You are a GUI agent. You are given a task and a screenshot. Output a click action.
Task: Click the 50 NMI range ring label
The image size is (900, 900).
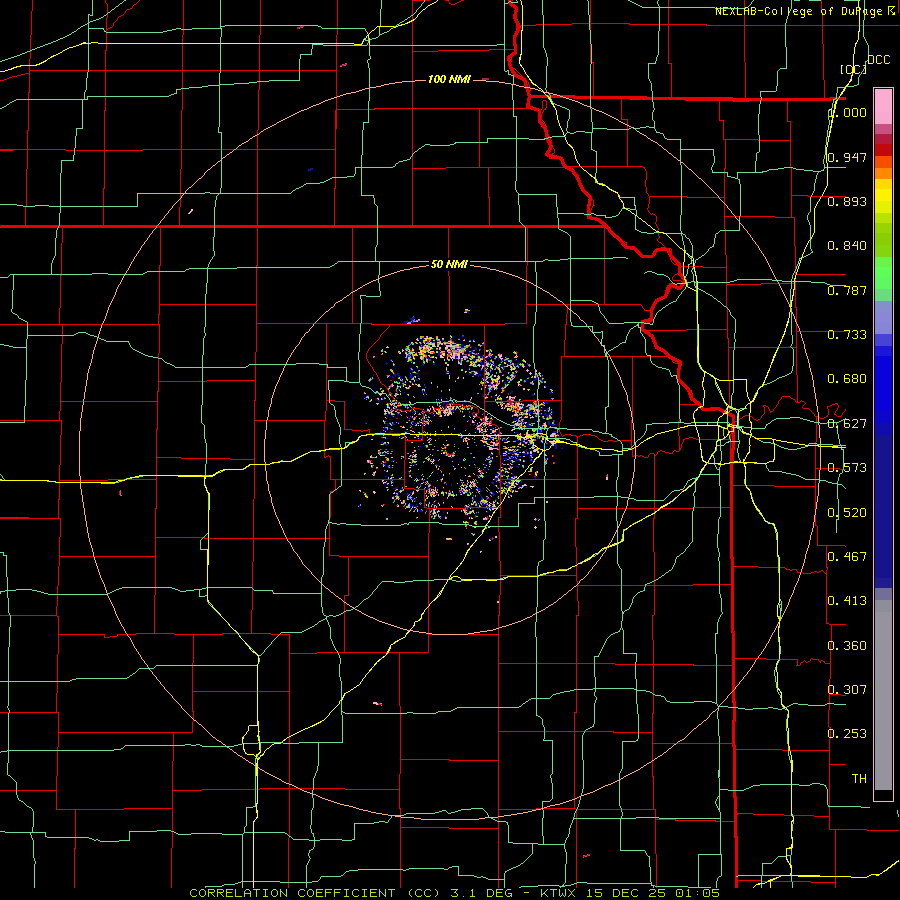449,264
